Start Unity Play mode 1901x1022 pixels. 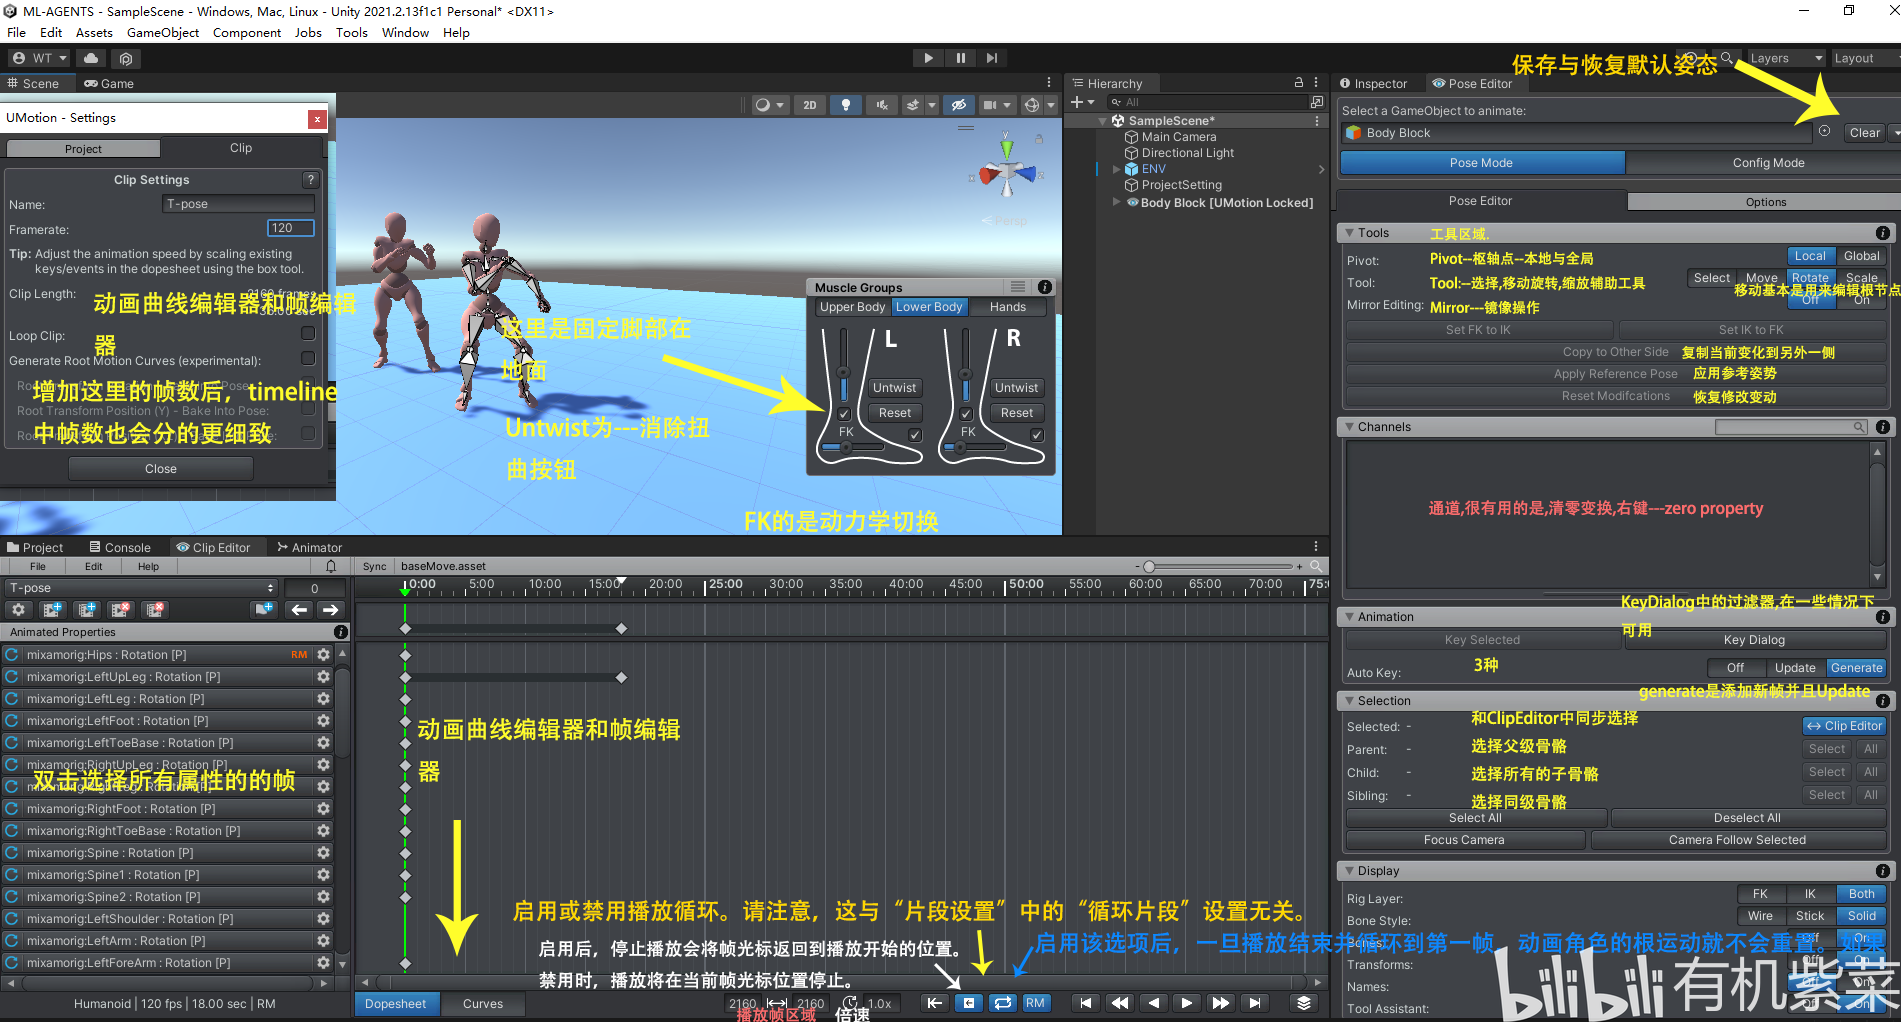[x=928, y=58]
